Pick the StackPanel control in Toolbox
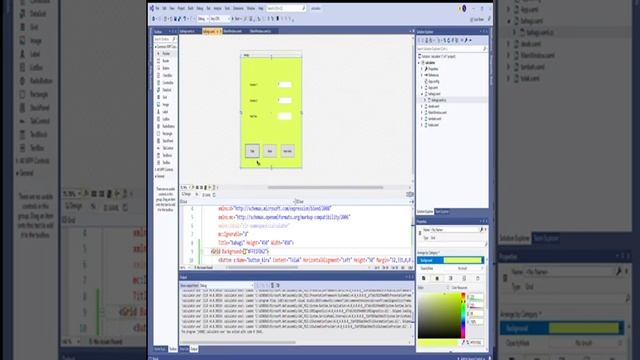The image size is (640, 360). (166, 141)
